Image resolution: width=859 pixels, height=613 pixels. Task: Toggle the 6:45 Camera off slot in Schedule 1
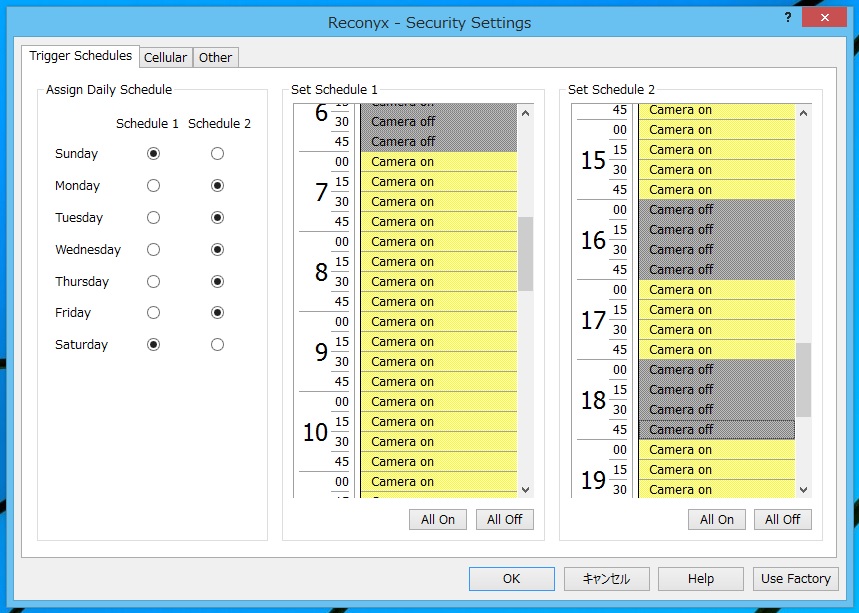[x=439, y=141]
